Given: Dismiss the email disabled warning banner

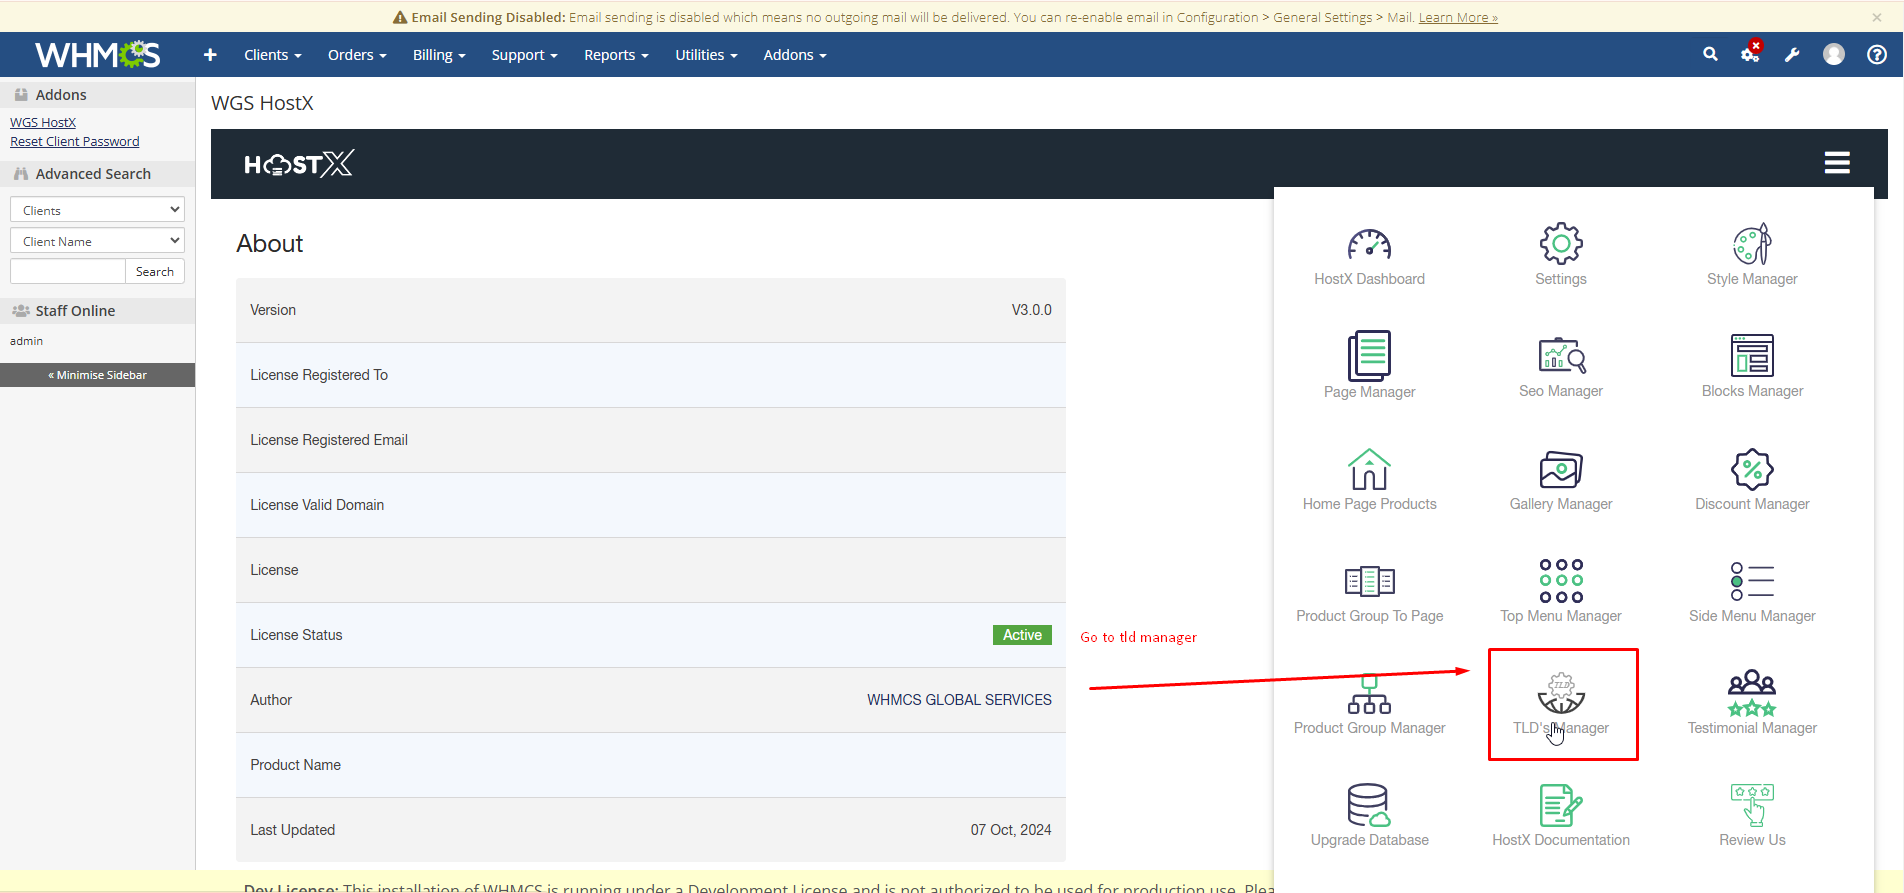Looking at the screenshot, I should [x=1876, y=17].
